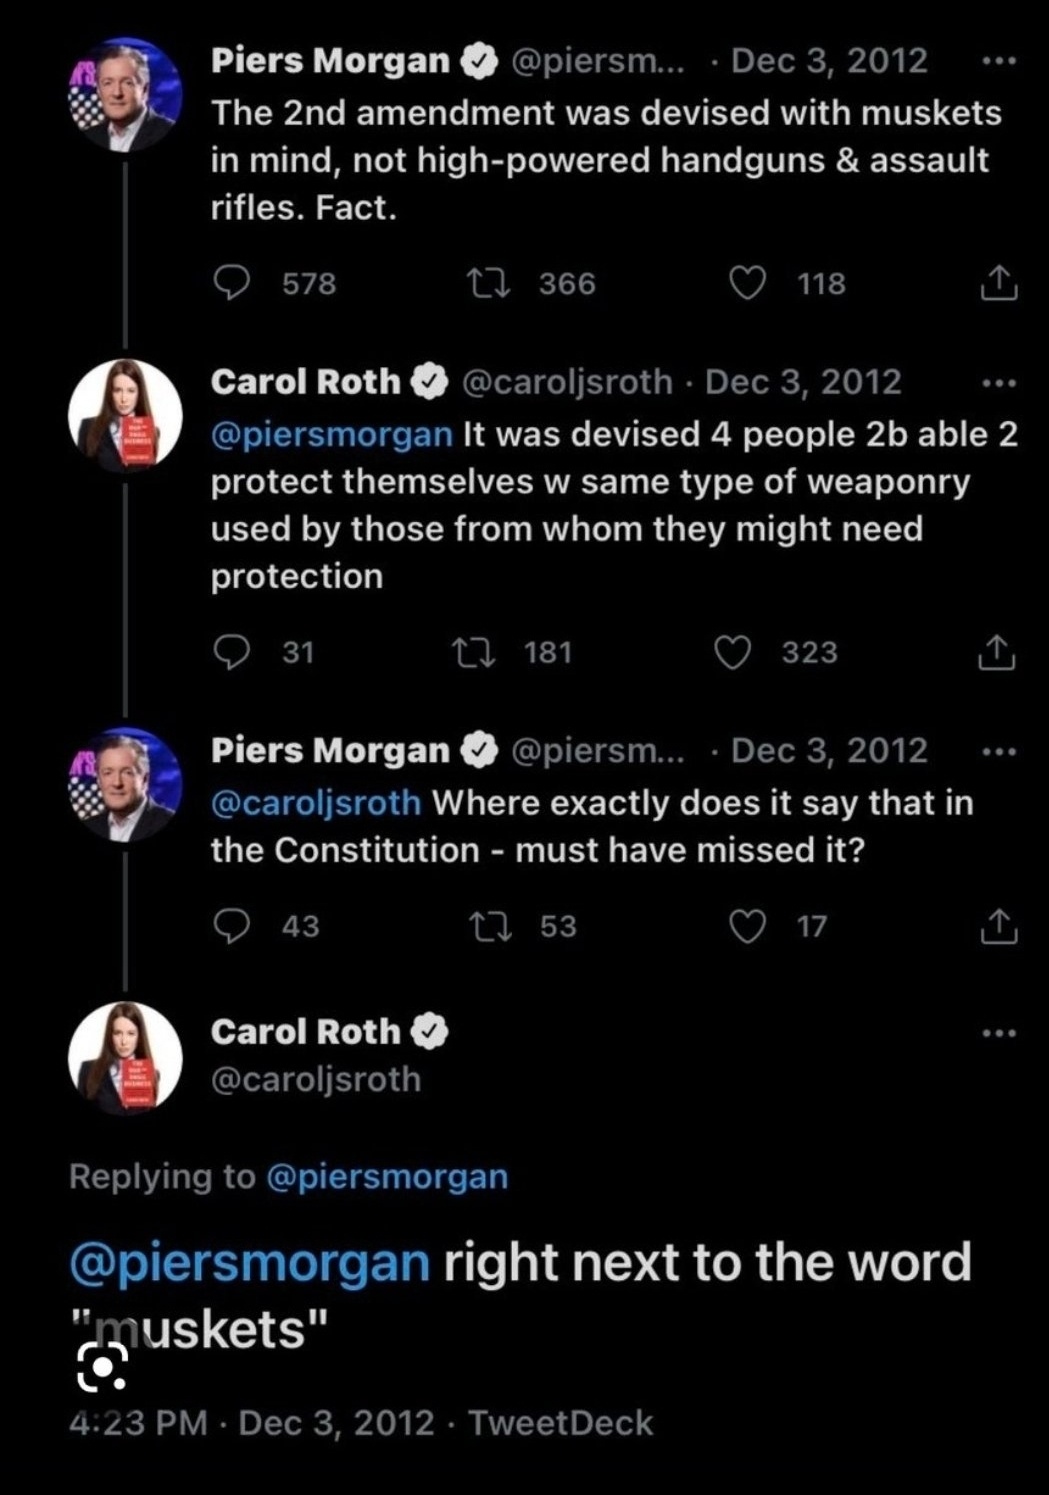Share Carol Roth's weaponry tweet
1049x1495 pixels.
coord(996,652)
